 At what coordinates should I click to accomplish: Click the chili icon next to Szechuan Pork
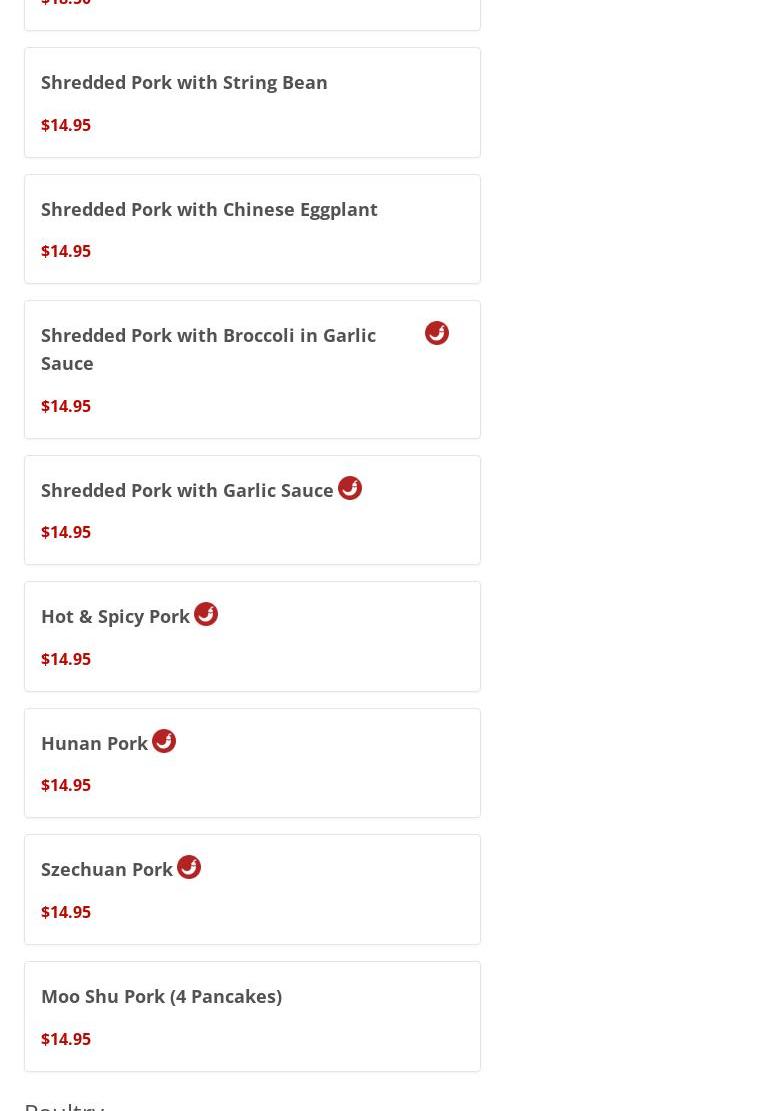point(188,867)
